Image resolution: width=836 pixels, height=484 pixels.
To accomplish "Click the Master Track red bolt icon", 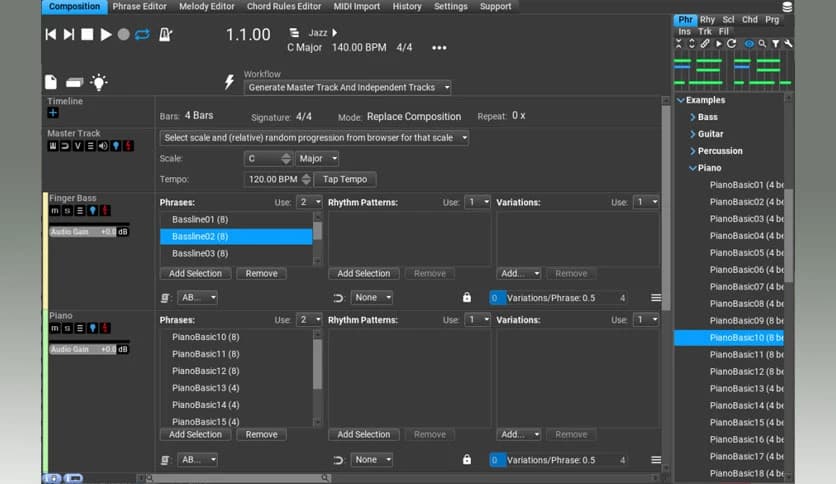I will click(128, 146).
